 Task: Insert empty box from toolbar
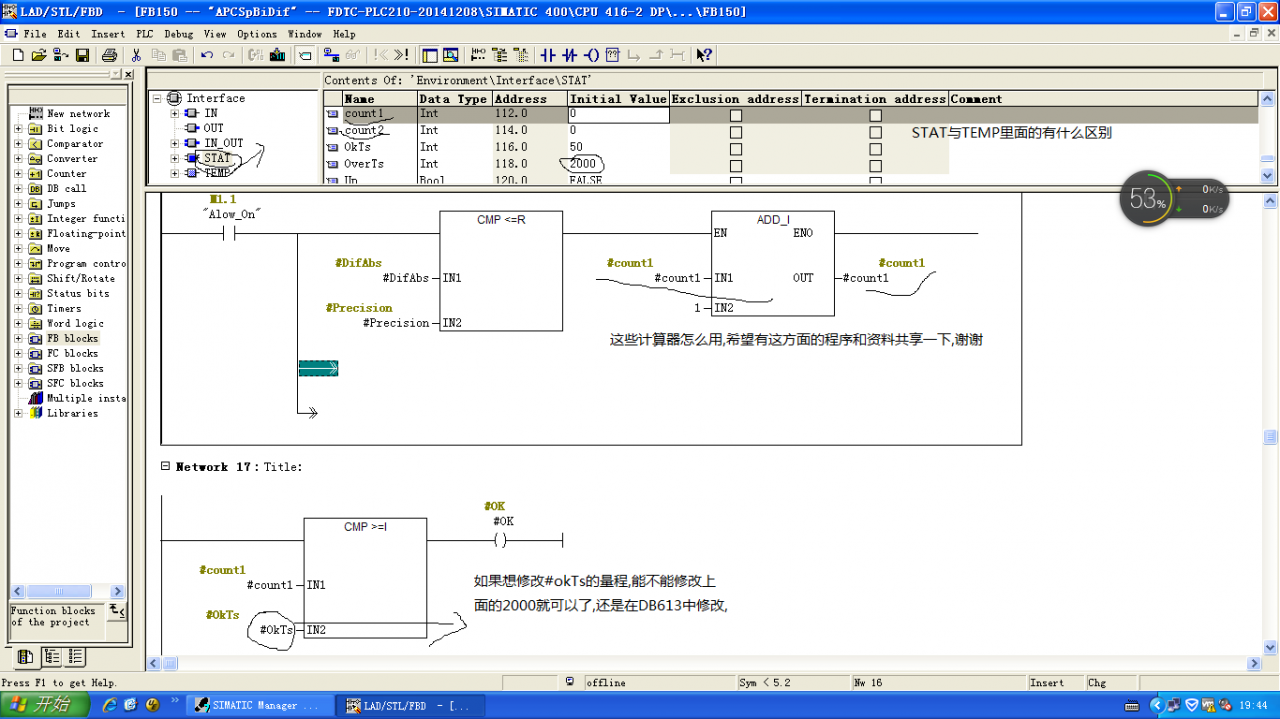coord(613,55)
